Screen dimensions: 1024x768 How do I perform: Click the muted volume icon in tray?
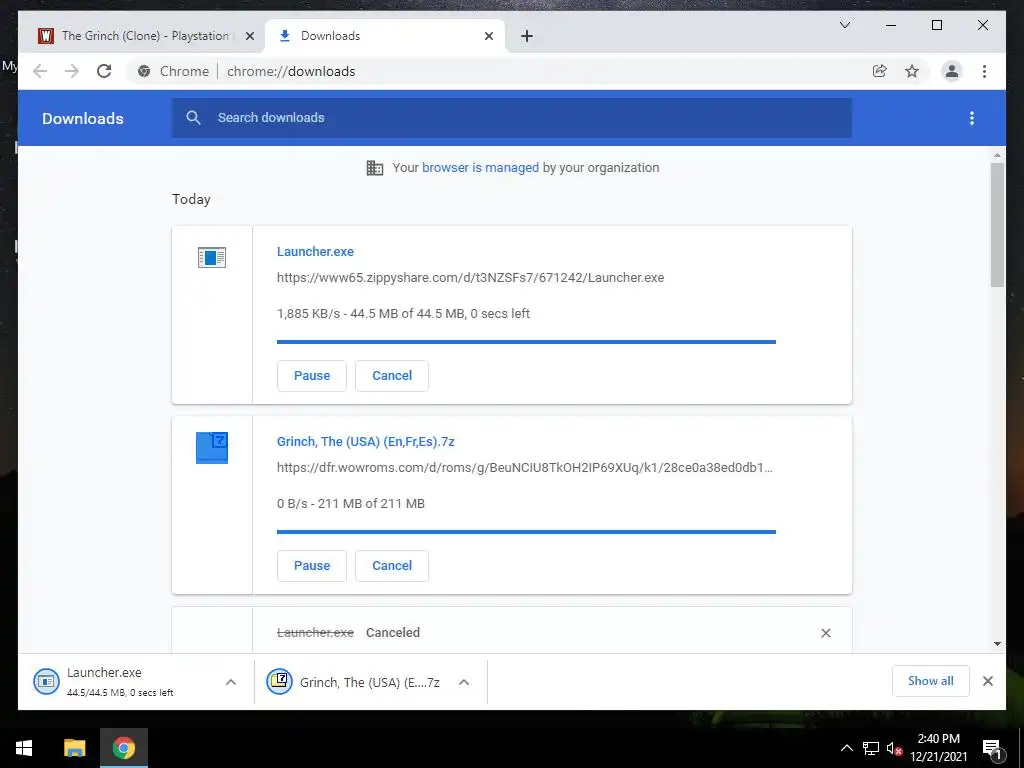click(894, 748)
